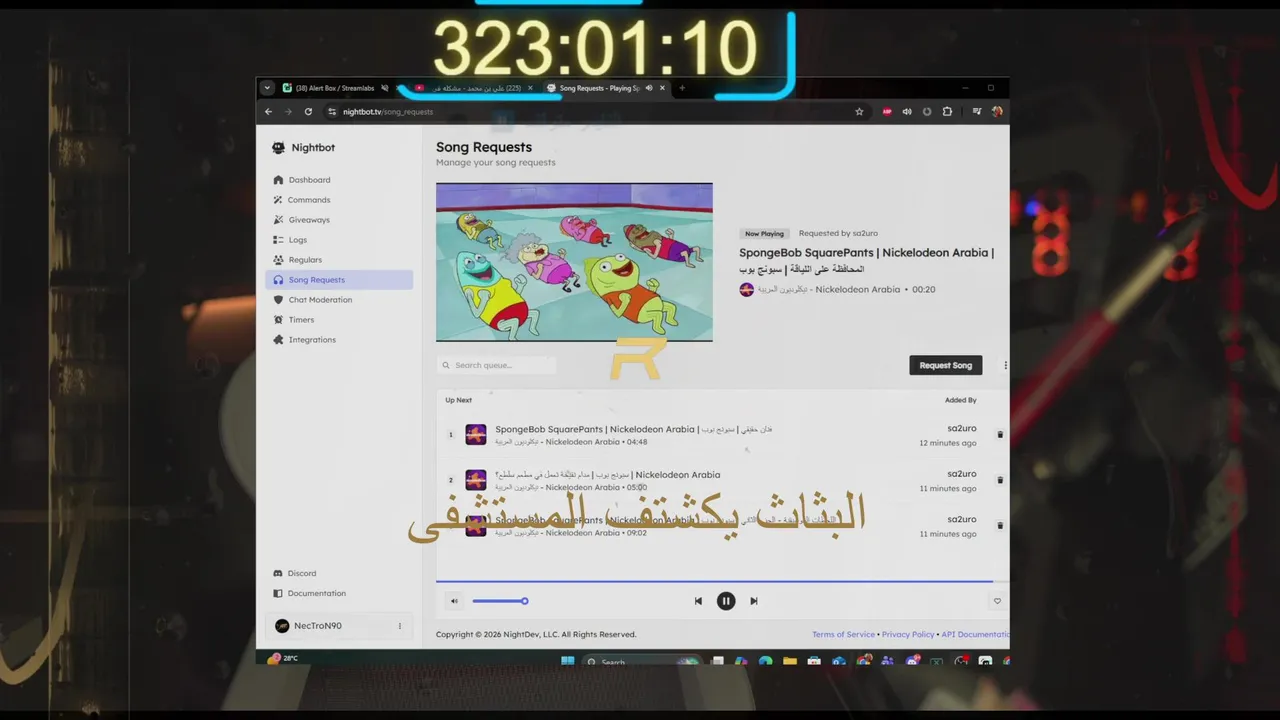The image size is (1280, 720).
Task: Open browser media controls icon
Action: 977,112
